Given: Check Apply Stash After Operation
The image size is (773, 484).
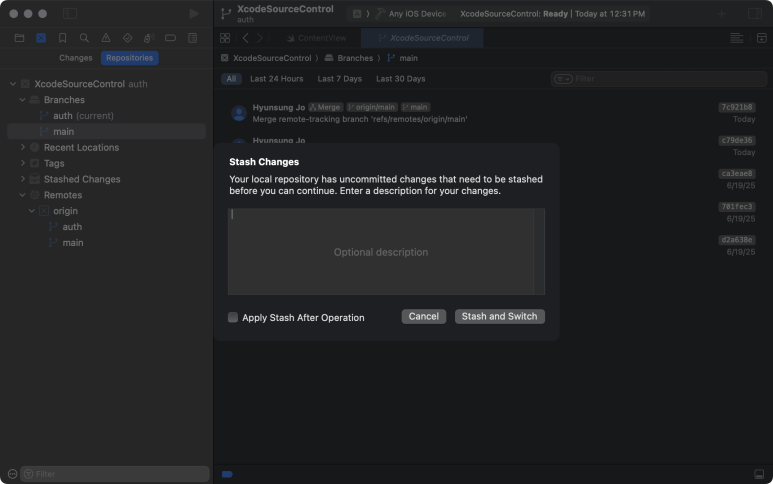Looking at the screenshot, I should (233, 317).
